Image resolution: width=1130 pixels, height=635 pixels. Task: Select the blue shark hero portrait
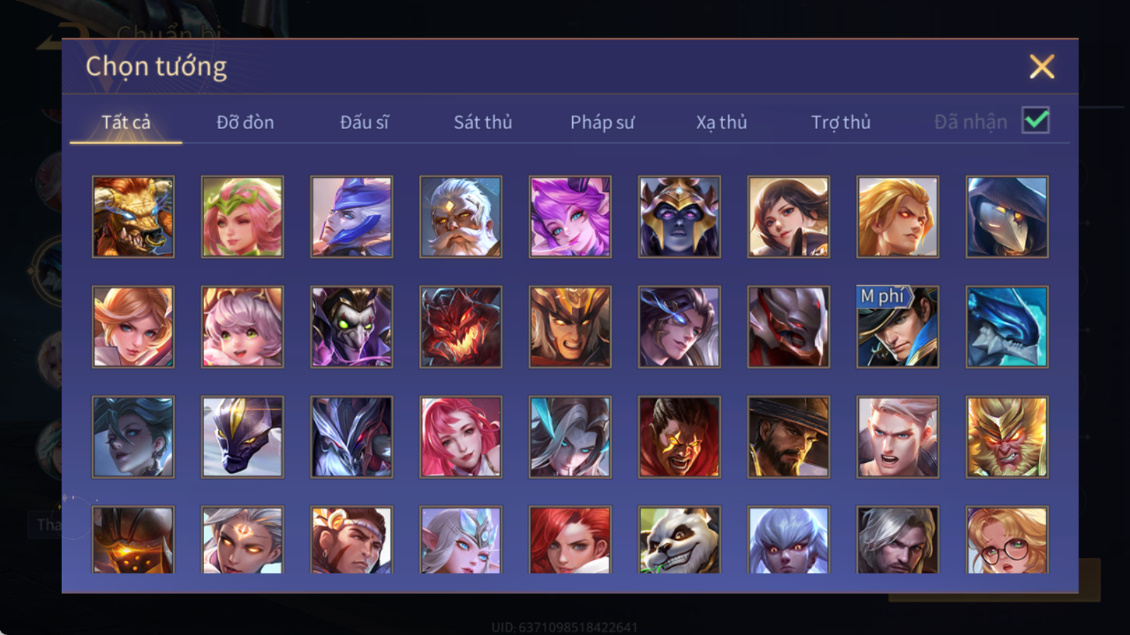[x=1007, y=327]
